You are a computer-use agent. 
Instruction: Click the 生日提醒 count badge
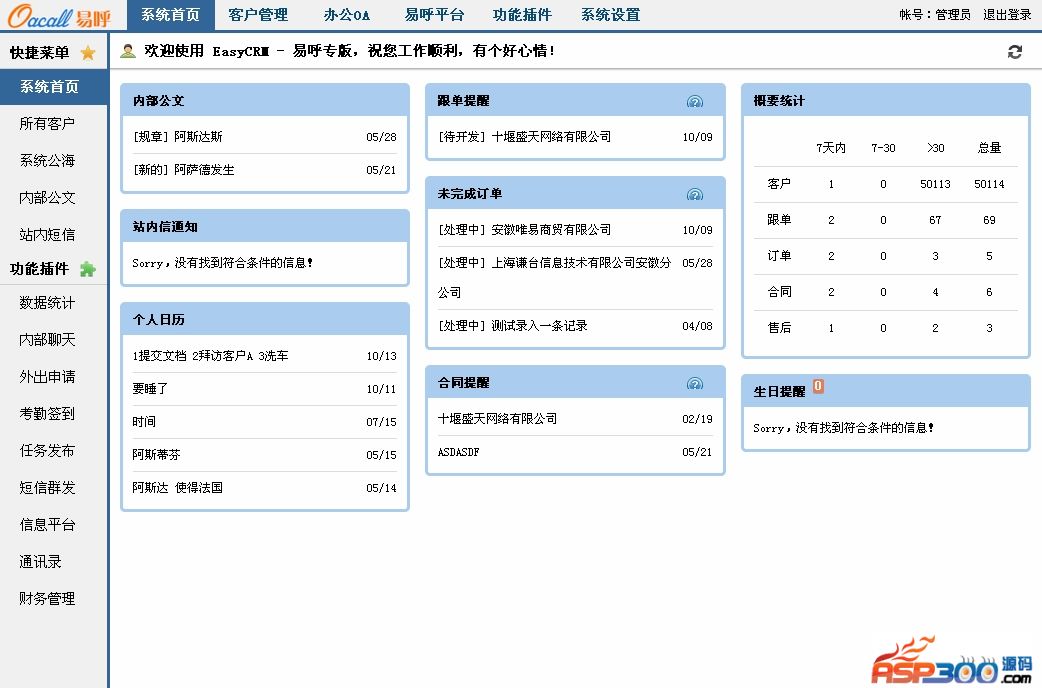tap(818, 387)
